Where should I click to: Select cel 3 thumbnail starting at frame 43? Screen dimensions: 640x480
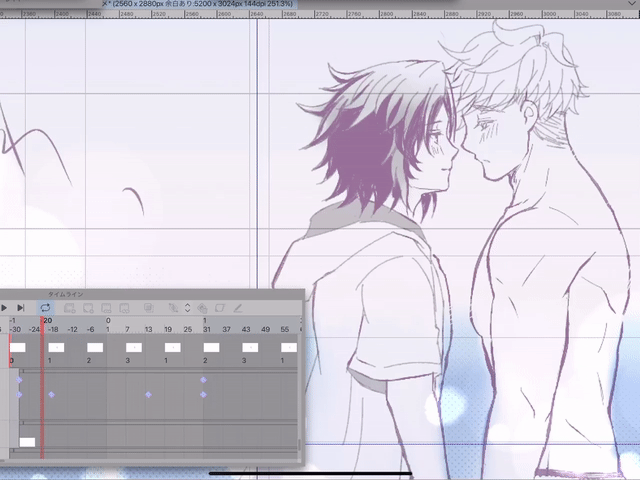250,347
